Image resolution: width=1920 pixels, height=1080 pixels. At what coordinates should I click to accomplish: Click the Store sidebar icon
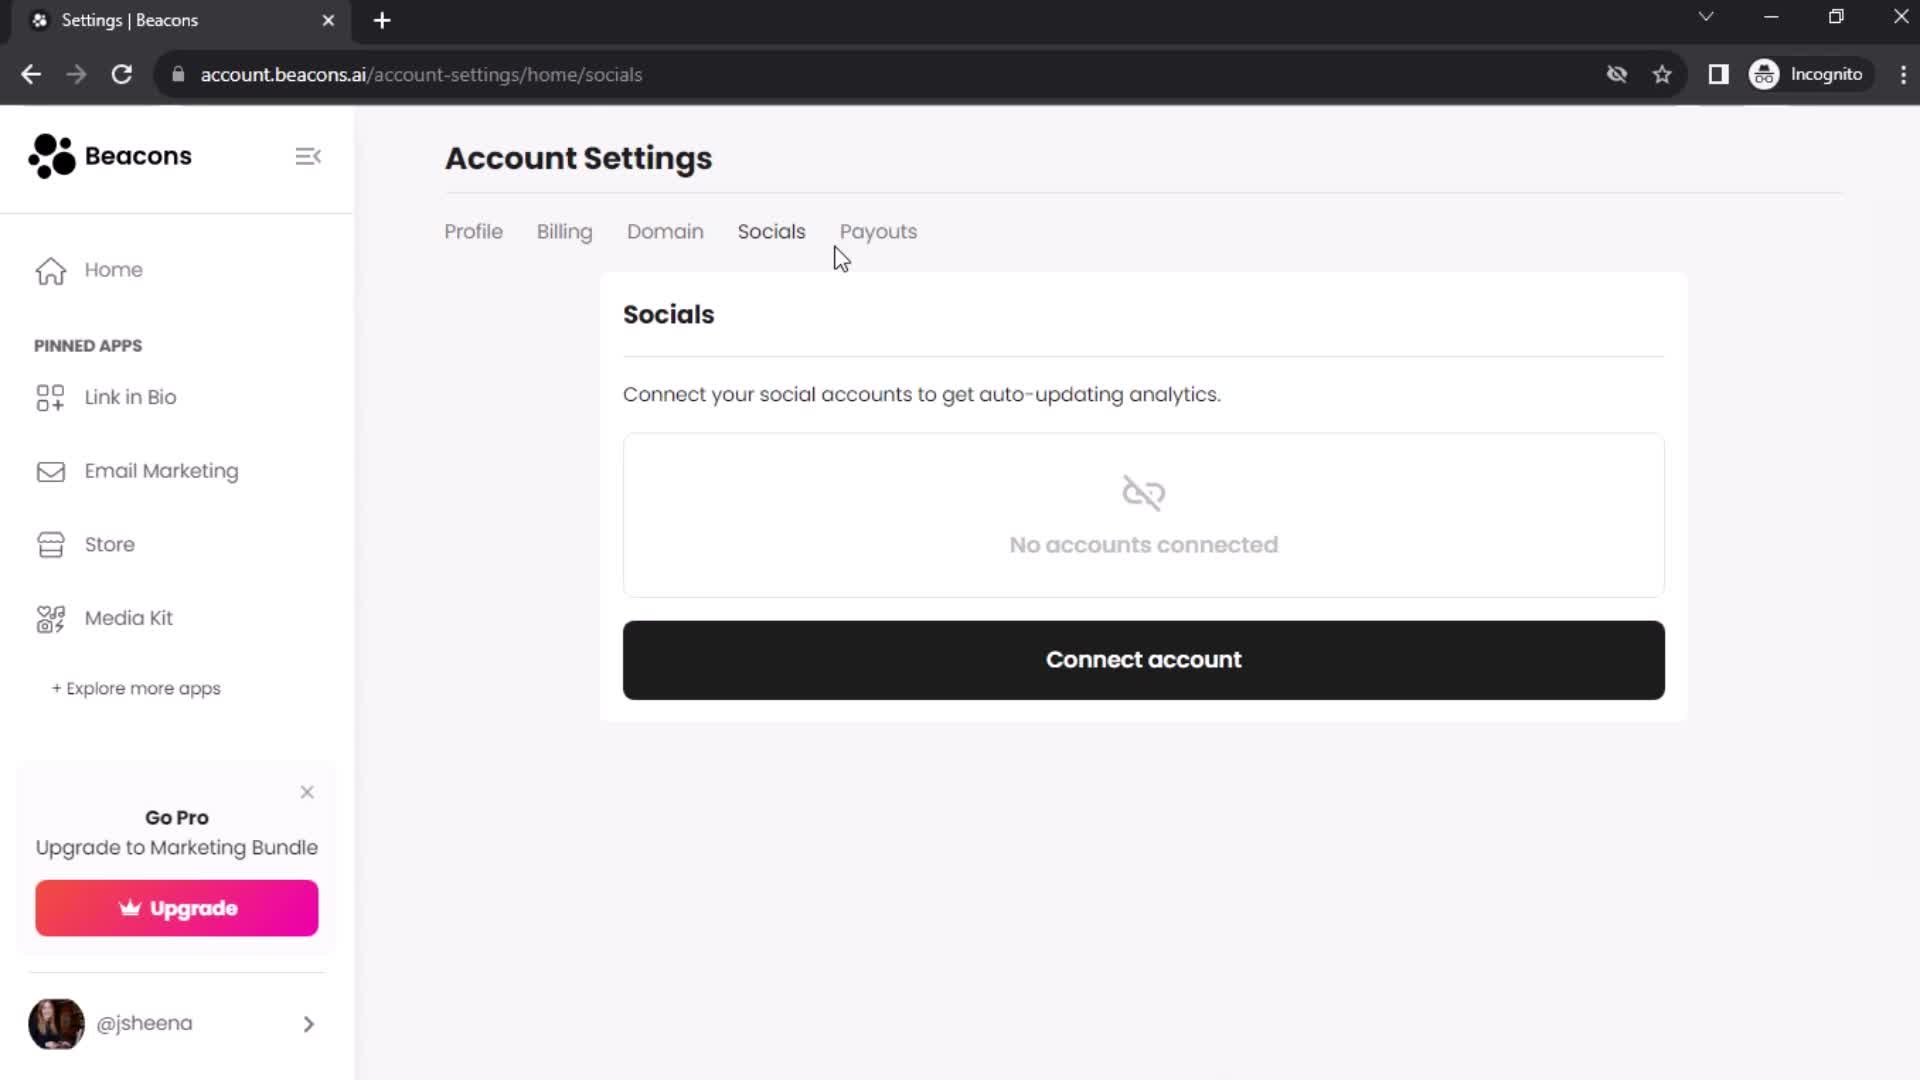50,543
